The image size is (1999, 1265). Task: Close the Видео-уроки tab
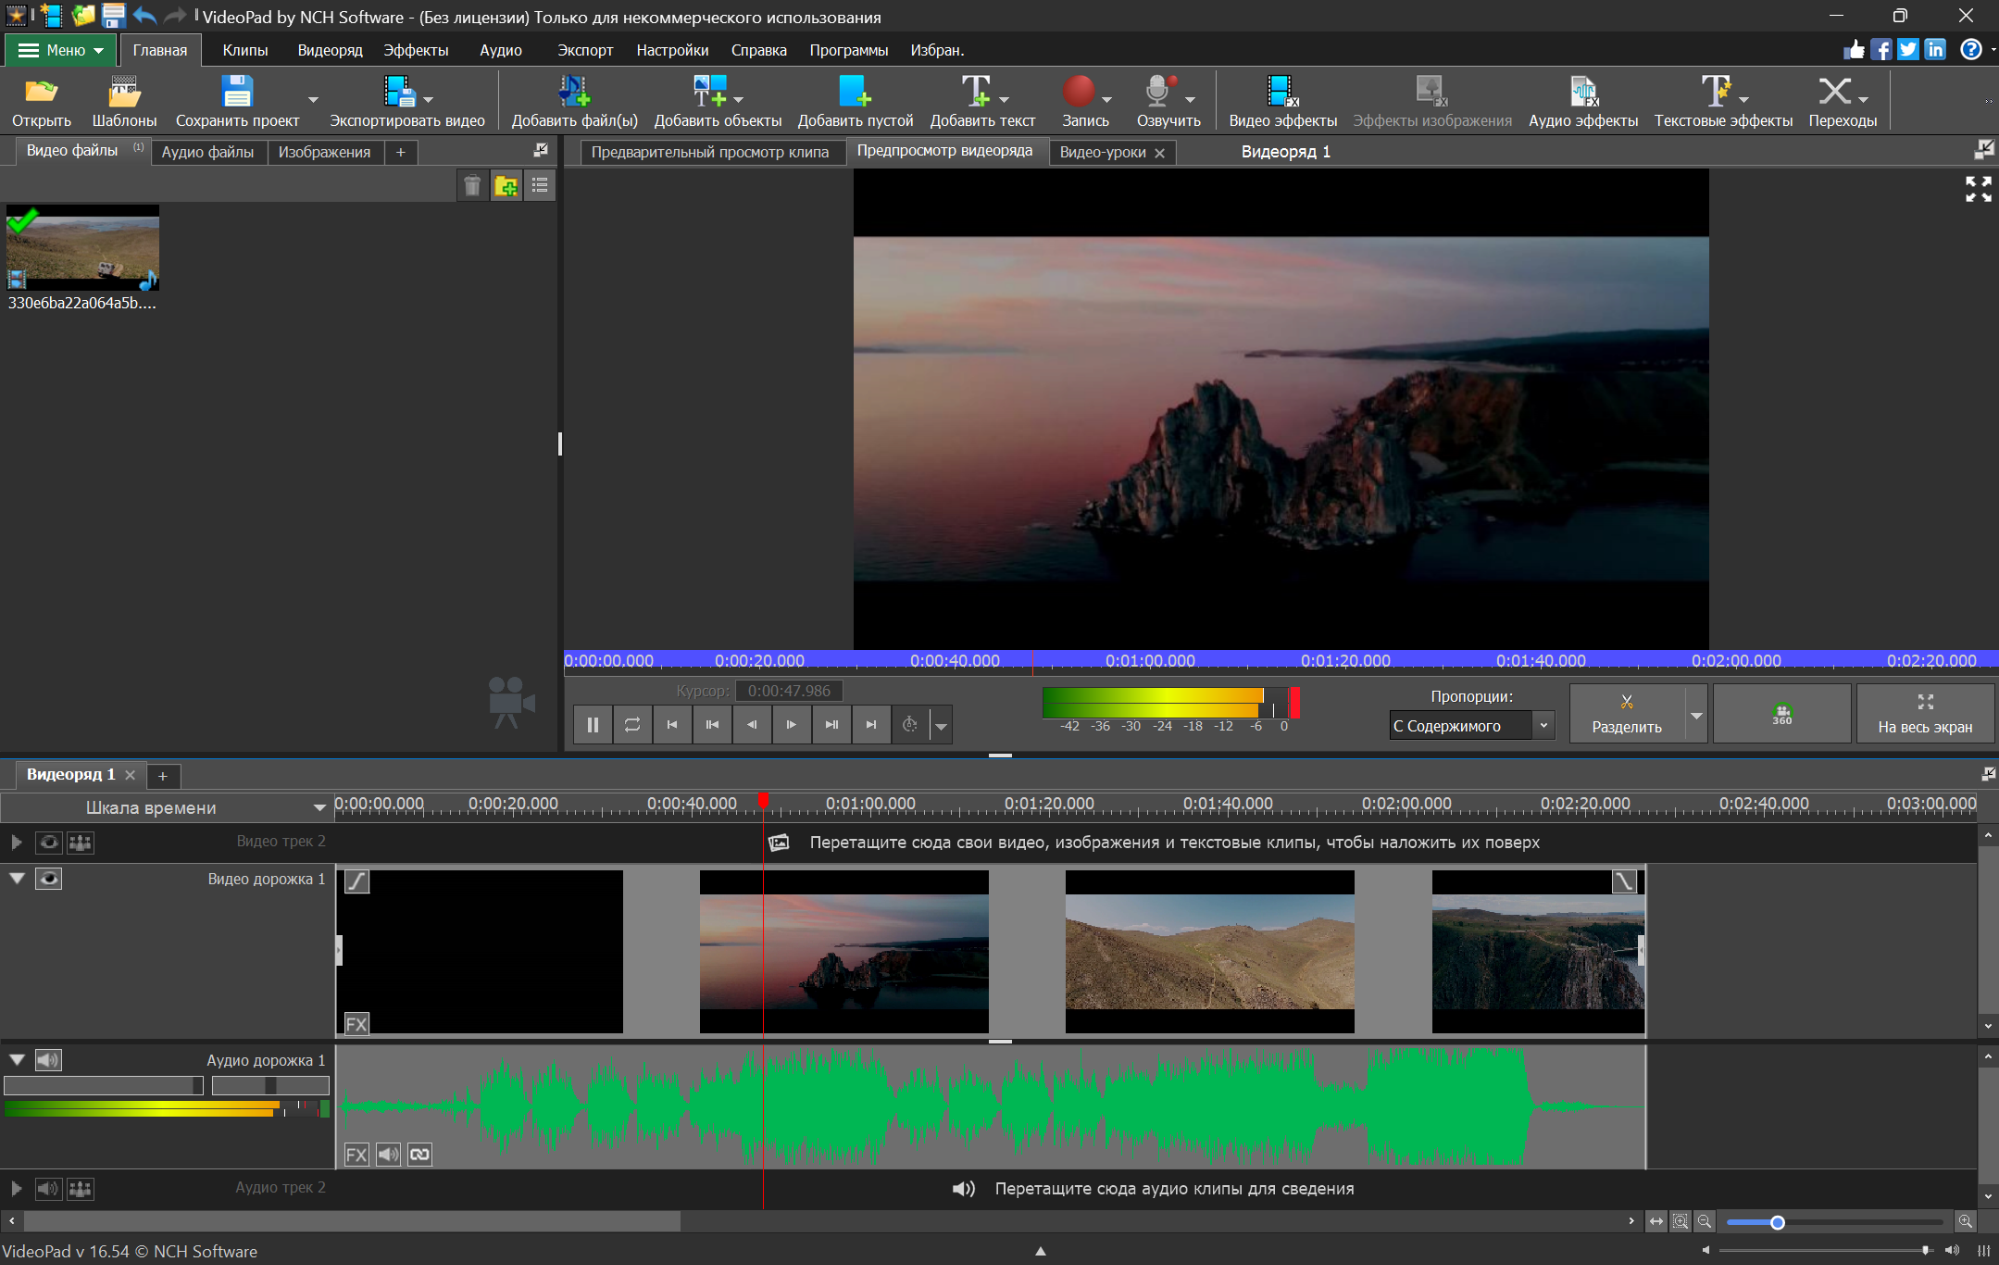click(x=1160, y=153)
